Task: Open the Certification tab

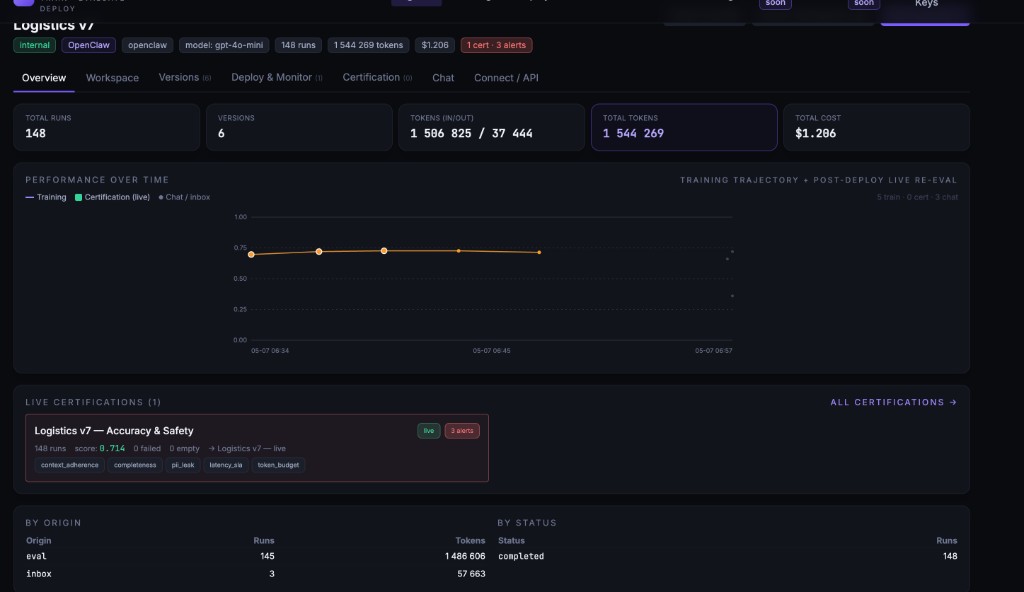Action: point(377,78)
